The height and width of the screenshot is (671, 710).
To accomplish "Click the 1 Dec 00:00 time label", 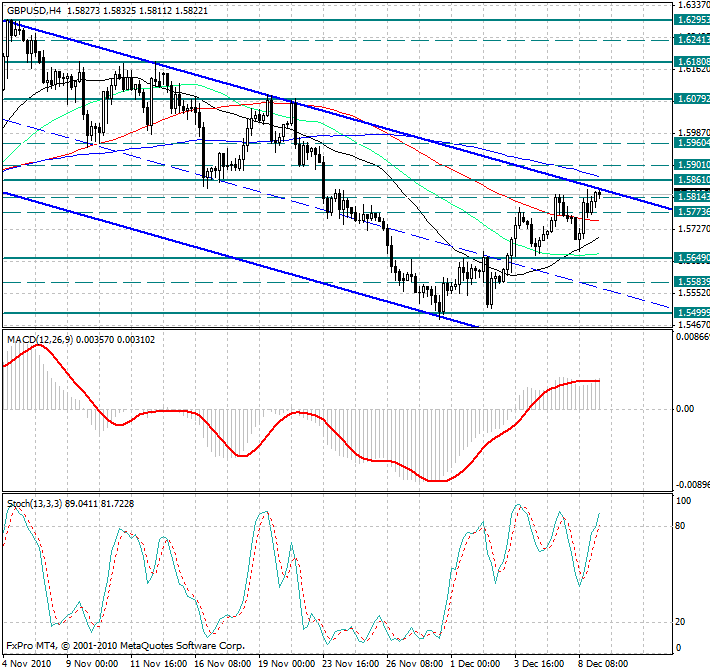I will pyautogui.click(x=475, y=664).
